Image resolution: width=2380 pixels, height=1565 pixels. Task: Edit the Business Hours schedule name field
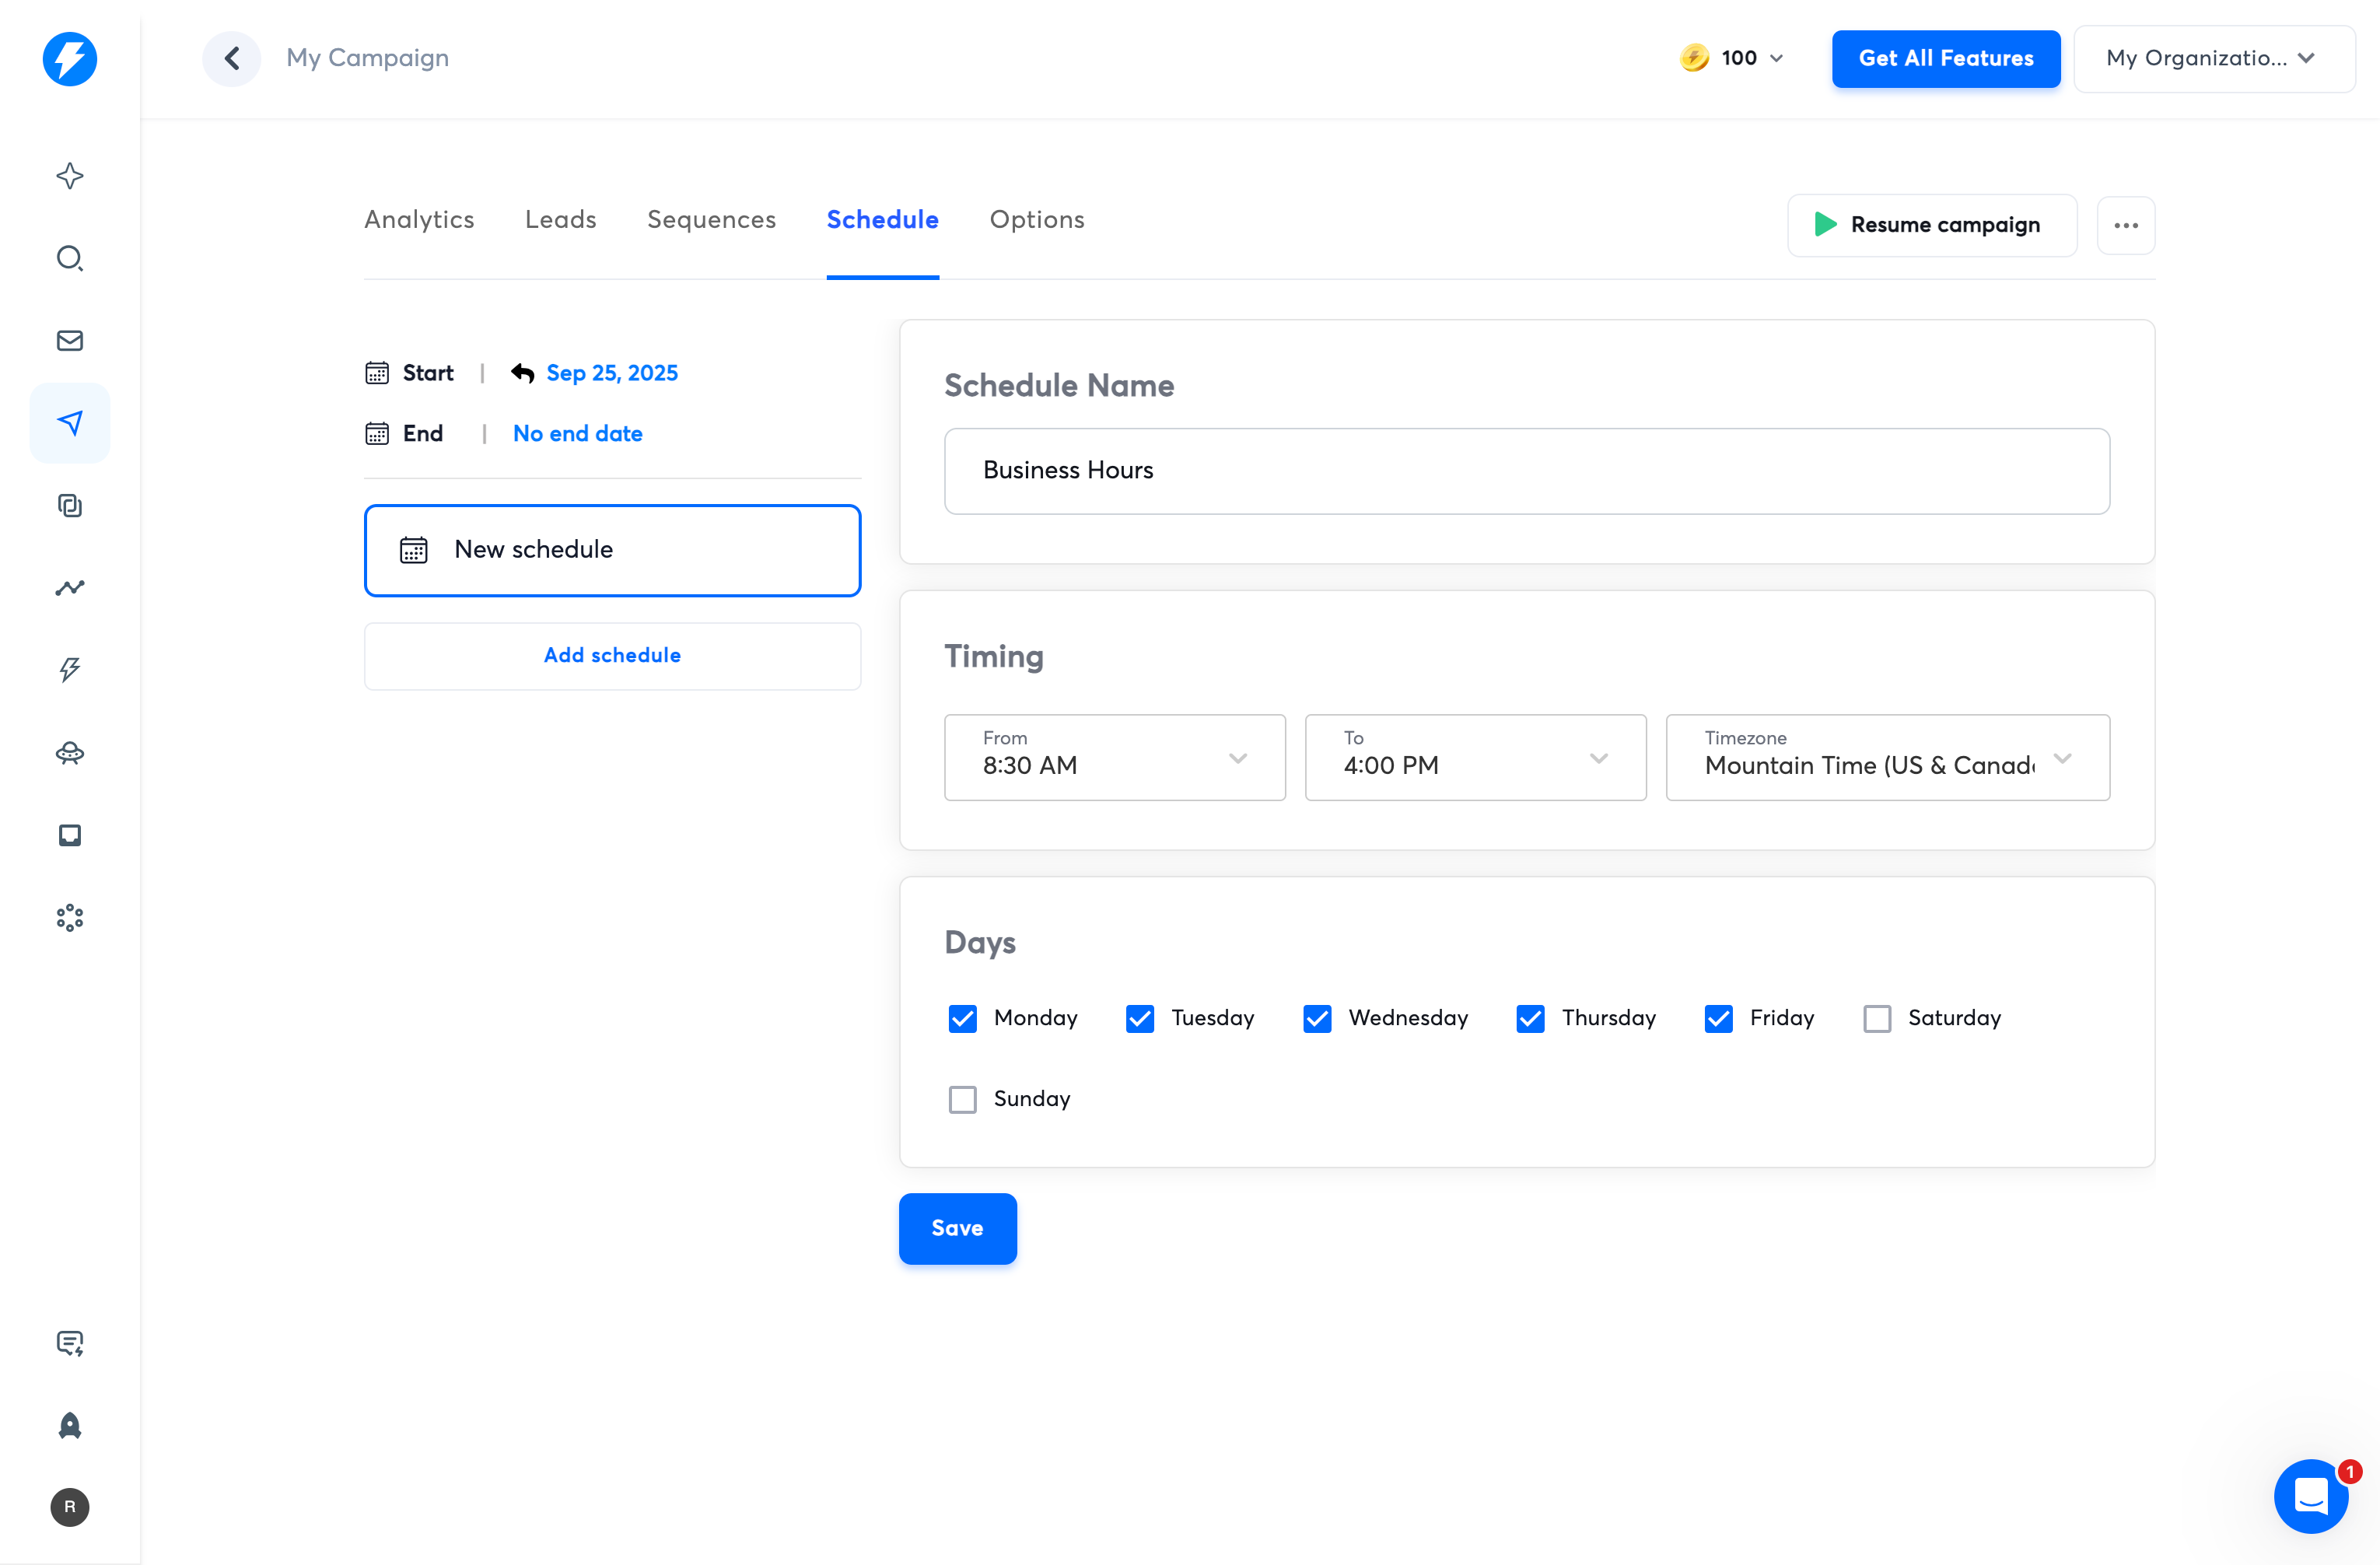click(1526, 471)
